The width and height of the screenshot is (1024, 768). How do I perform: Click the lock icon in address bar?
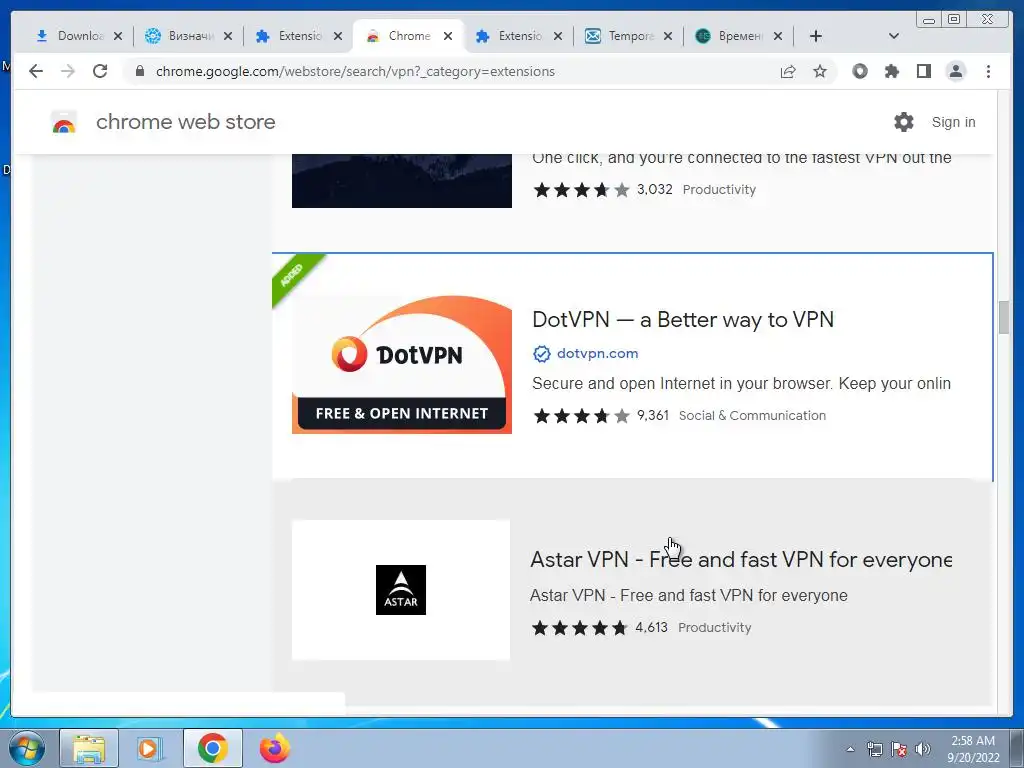140,71
